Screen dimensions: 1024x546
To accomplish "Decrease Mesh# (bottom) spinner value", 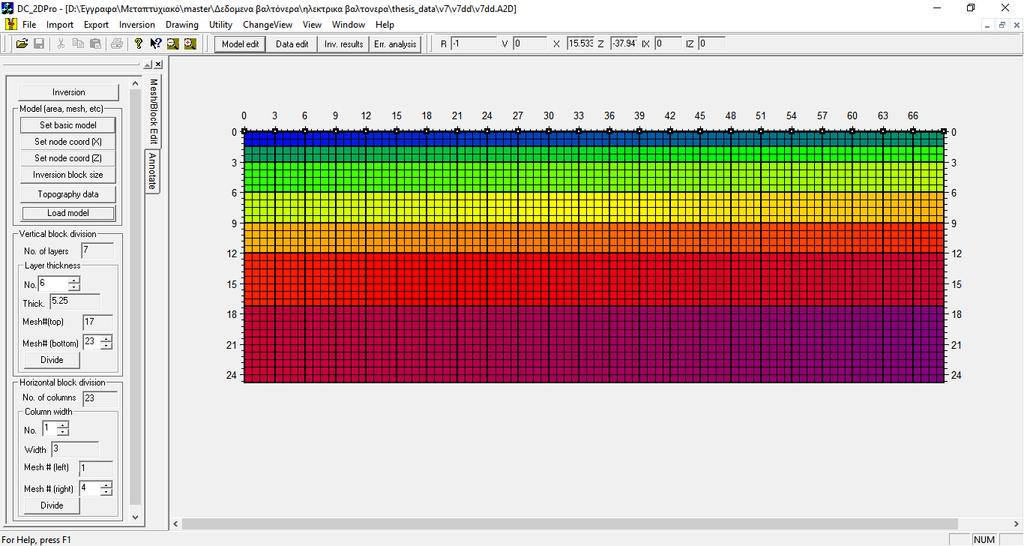I will coord(106,345).
